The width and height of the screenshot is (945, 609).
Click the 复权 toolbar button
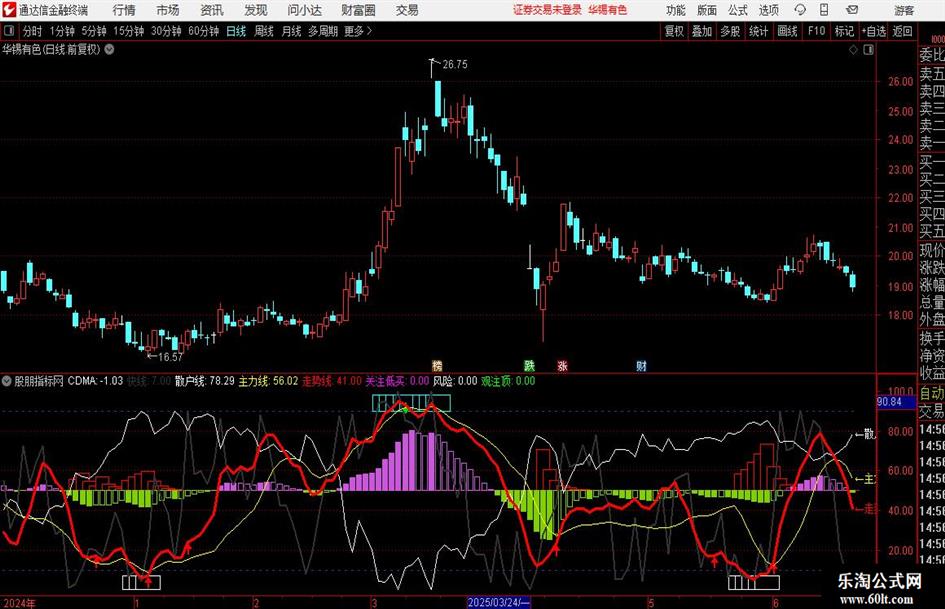pos(674,31)
